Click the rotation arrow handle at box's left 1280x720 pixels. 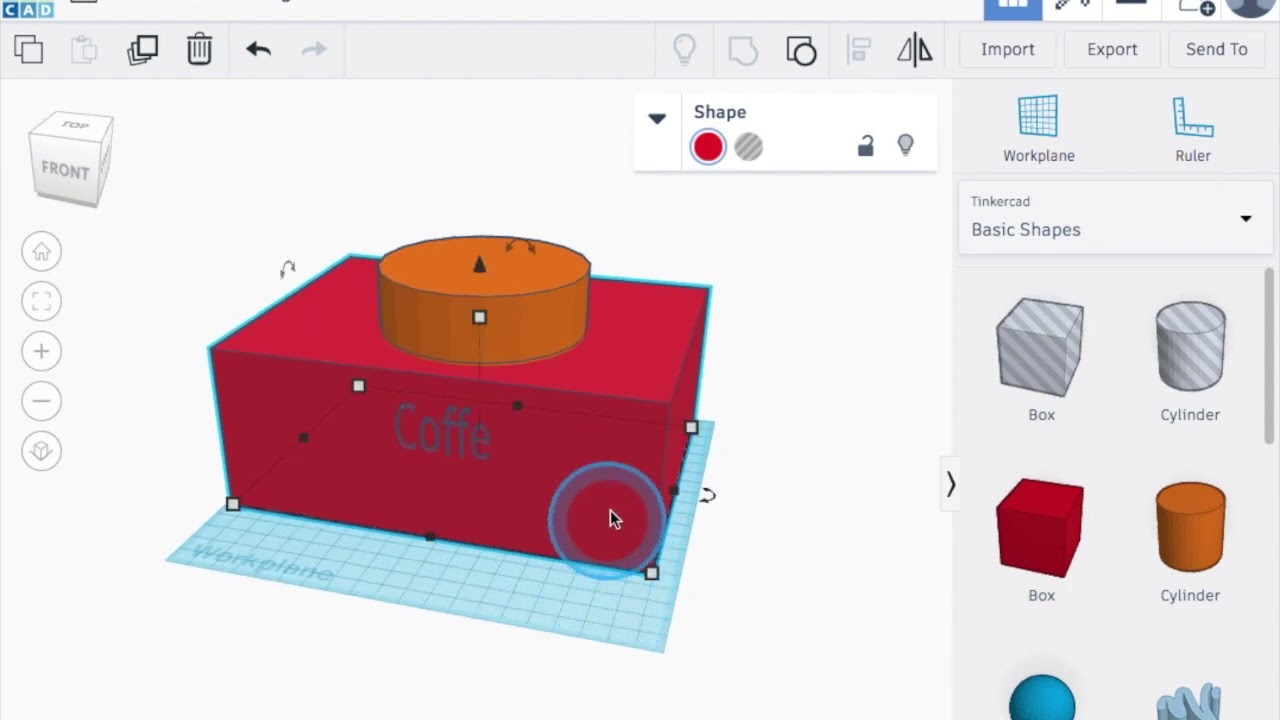(288, 268)
